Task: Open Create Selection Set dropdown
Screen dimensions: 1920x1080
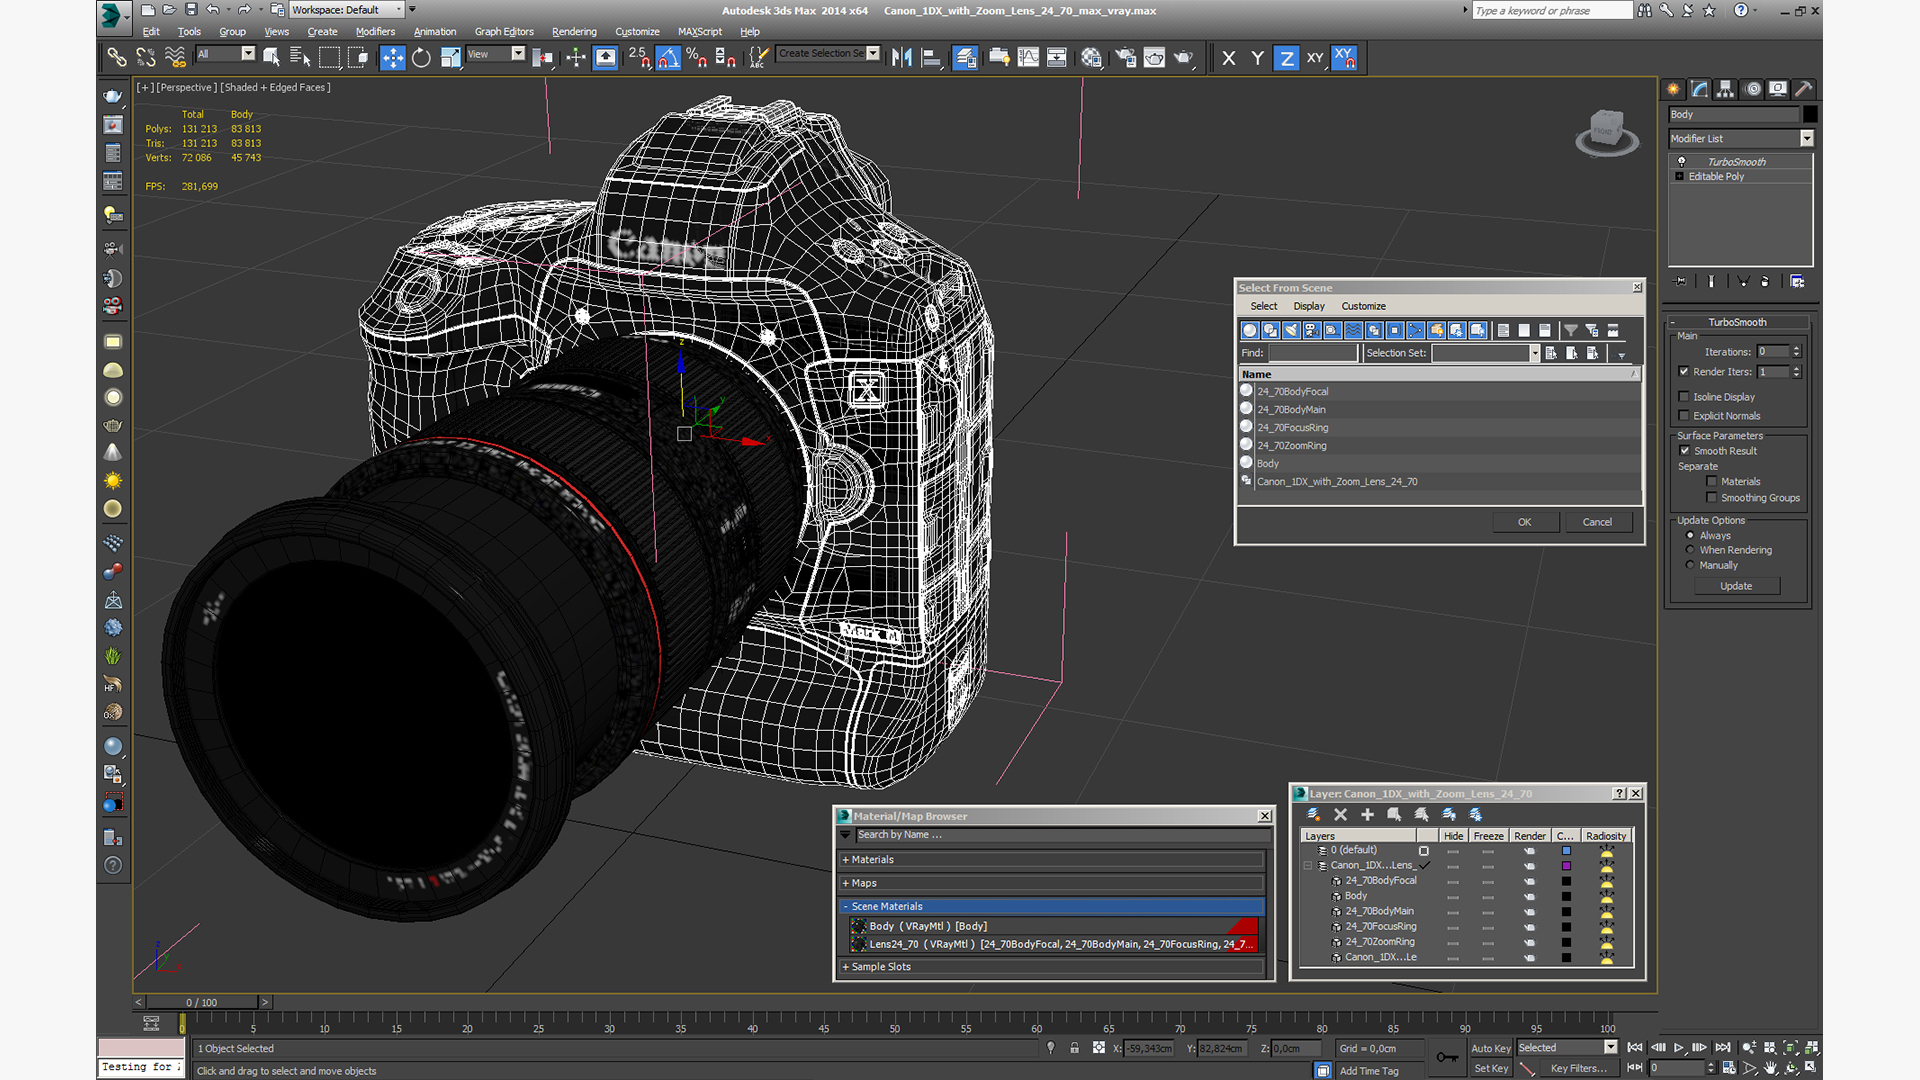Action: click(x=829, y=53)
